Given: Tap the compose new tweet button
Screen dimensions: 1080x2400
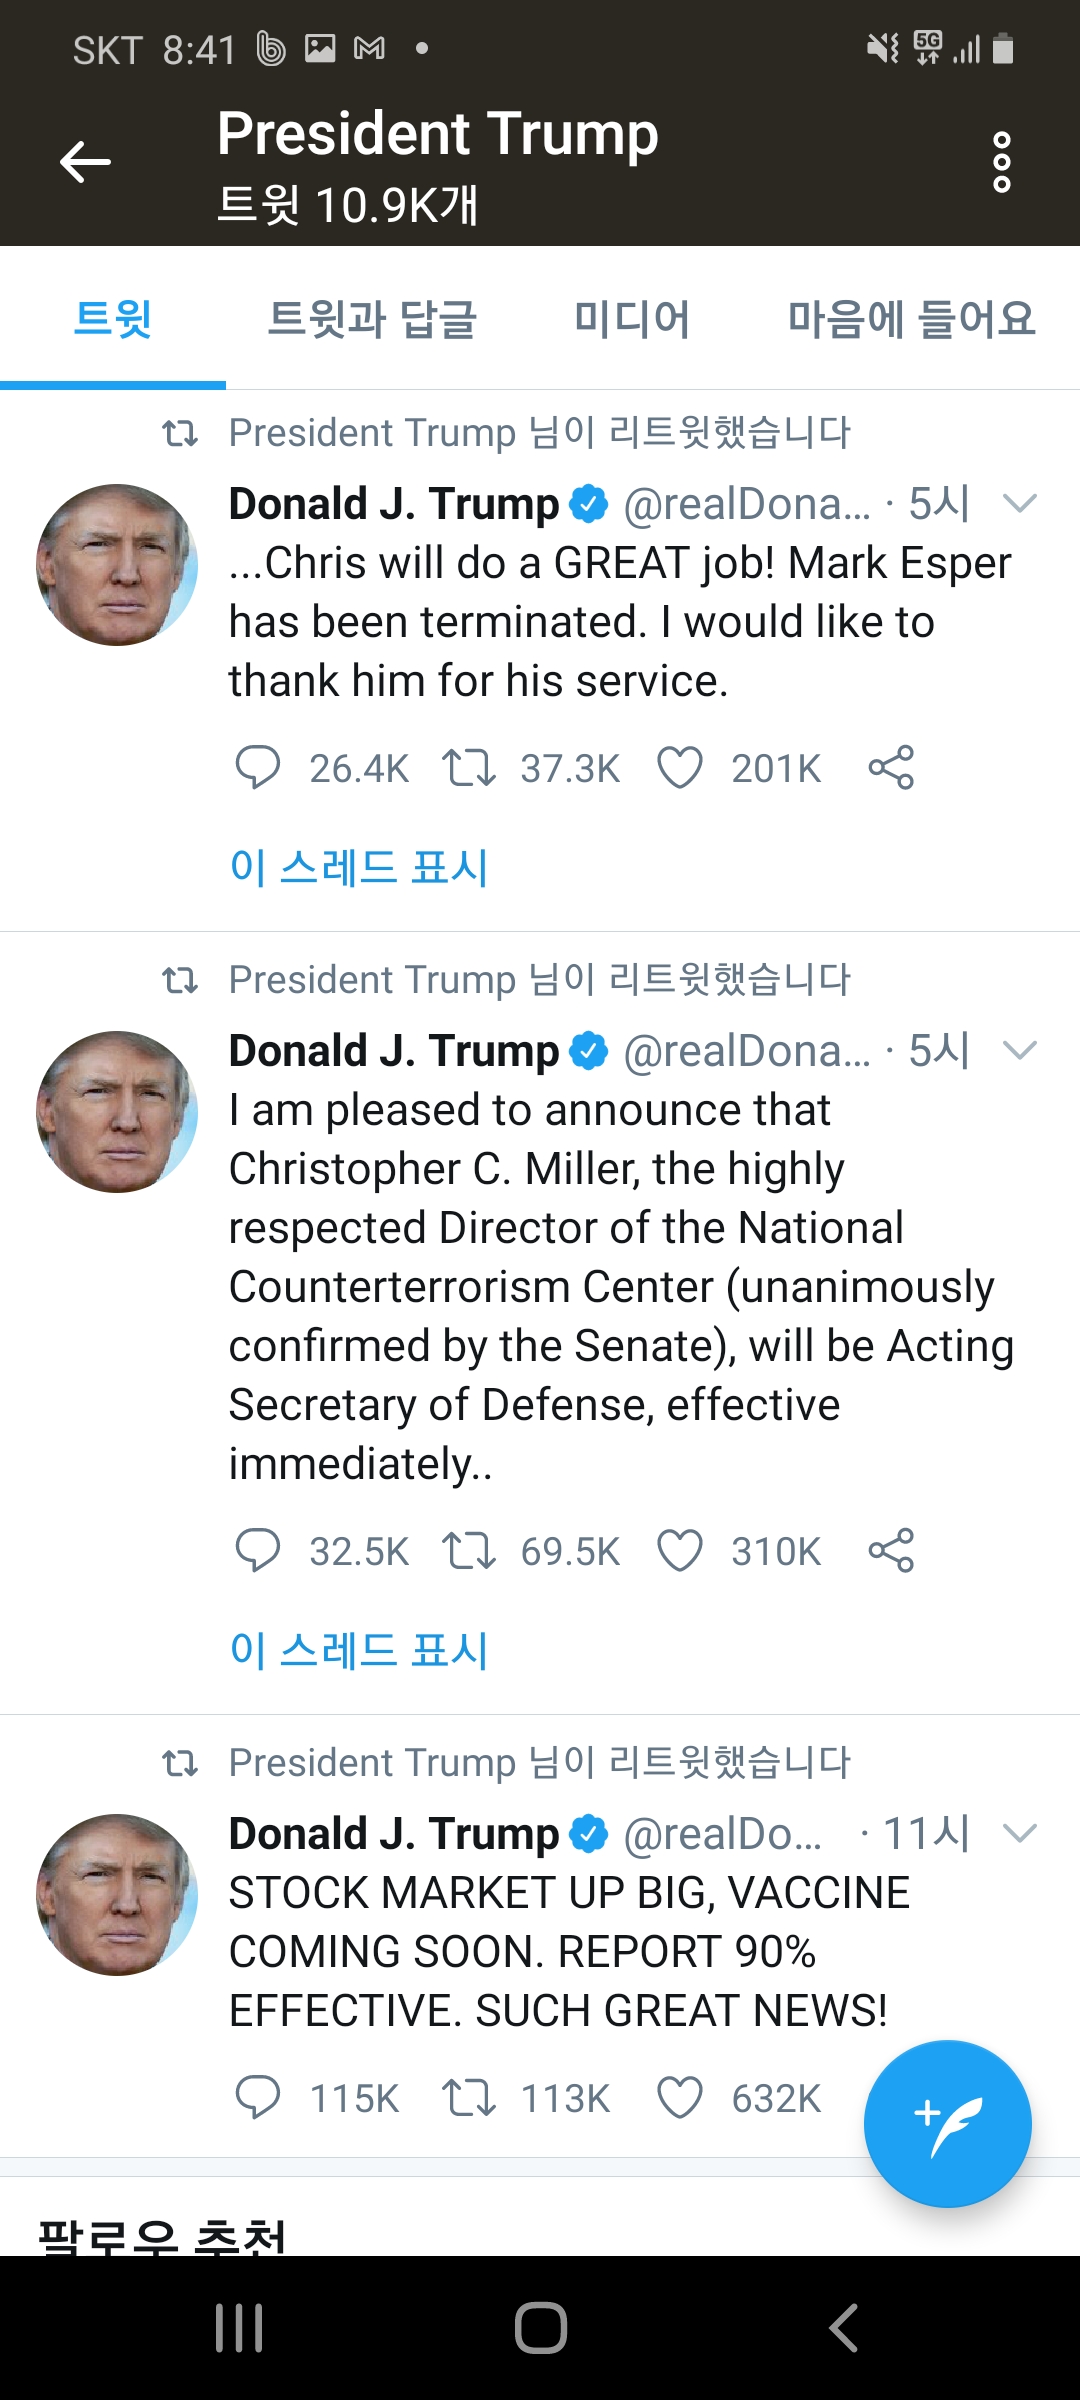Looking at the screenshot, I should coord(947,2123).
